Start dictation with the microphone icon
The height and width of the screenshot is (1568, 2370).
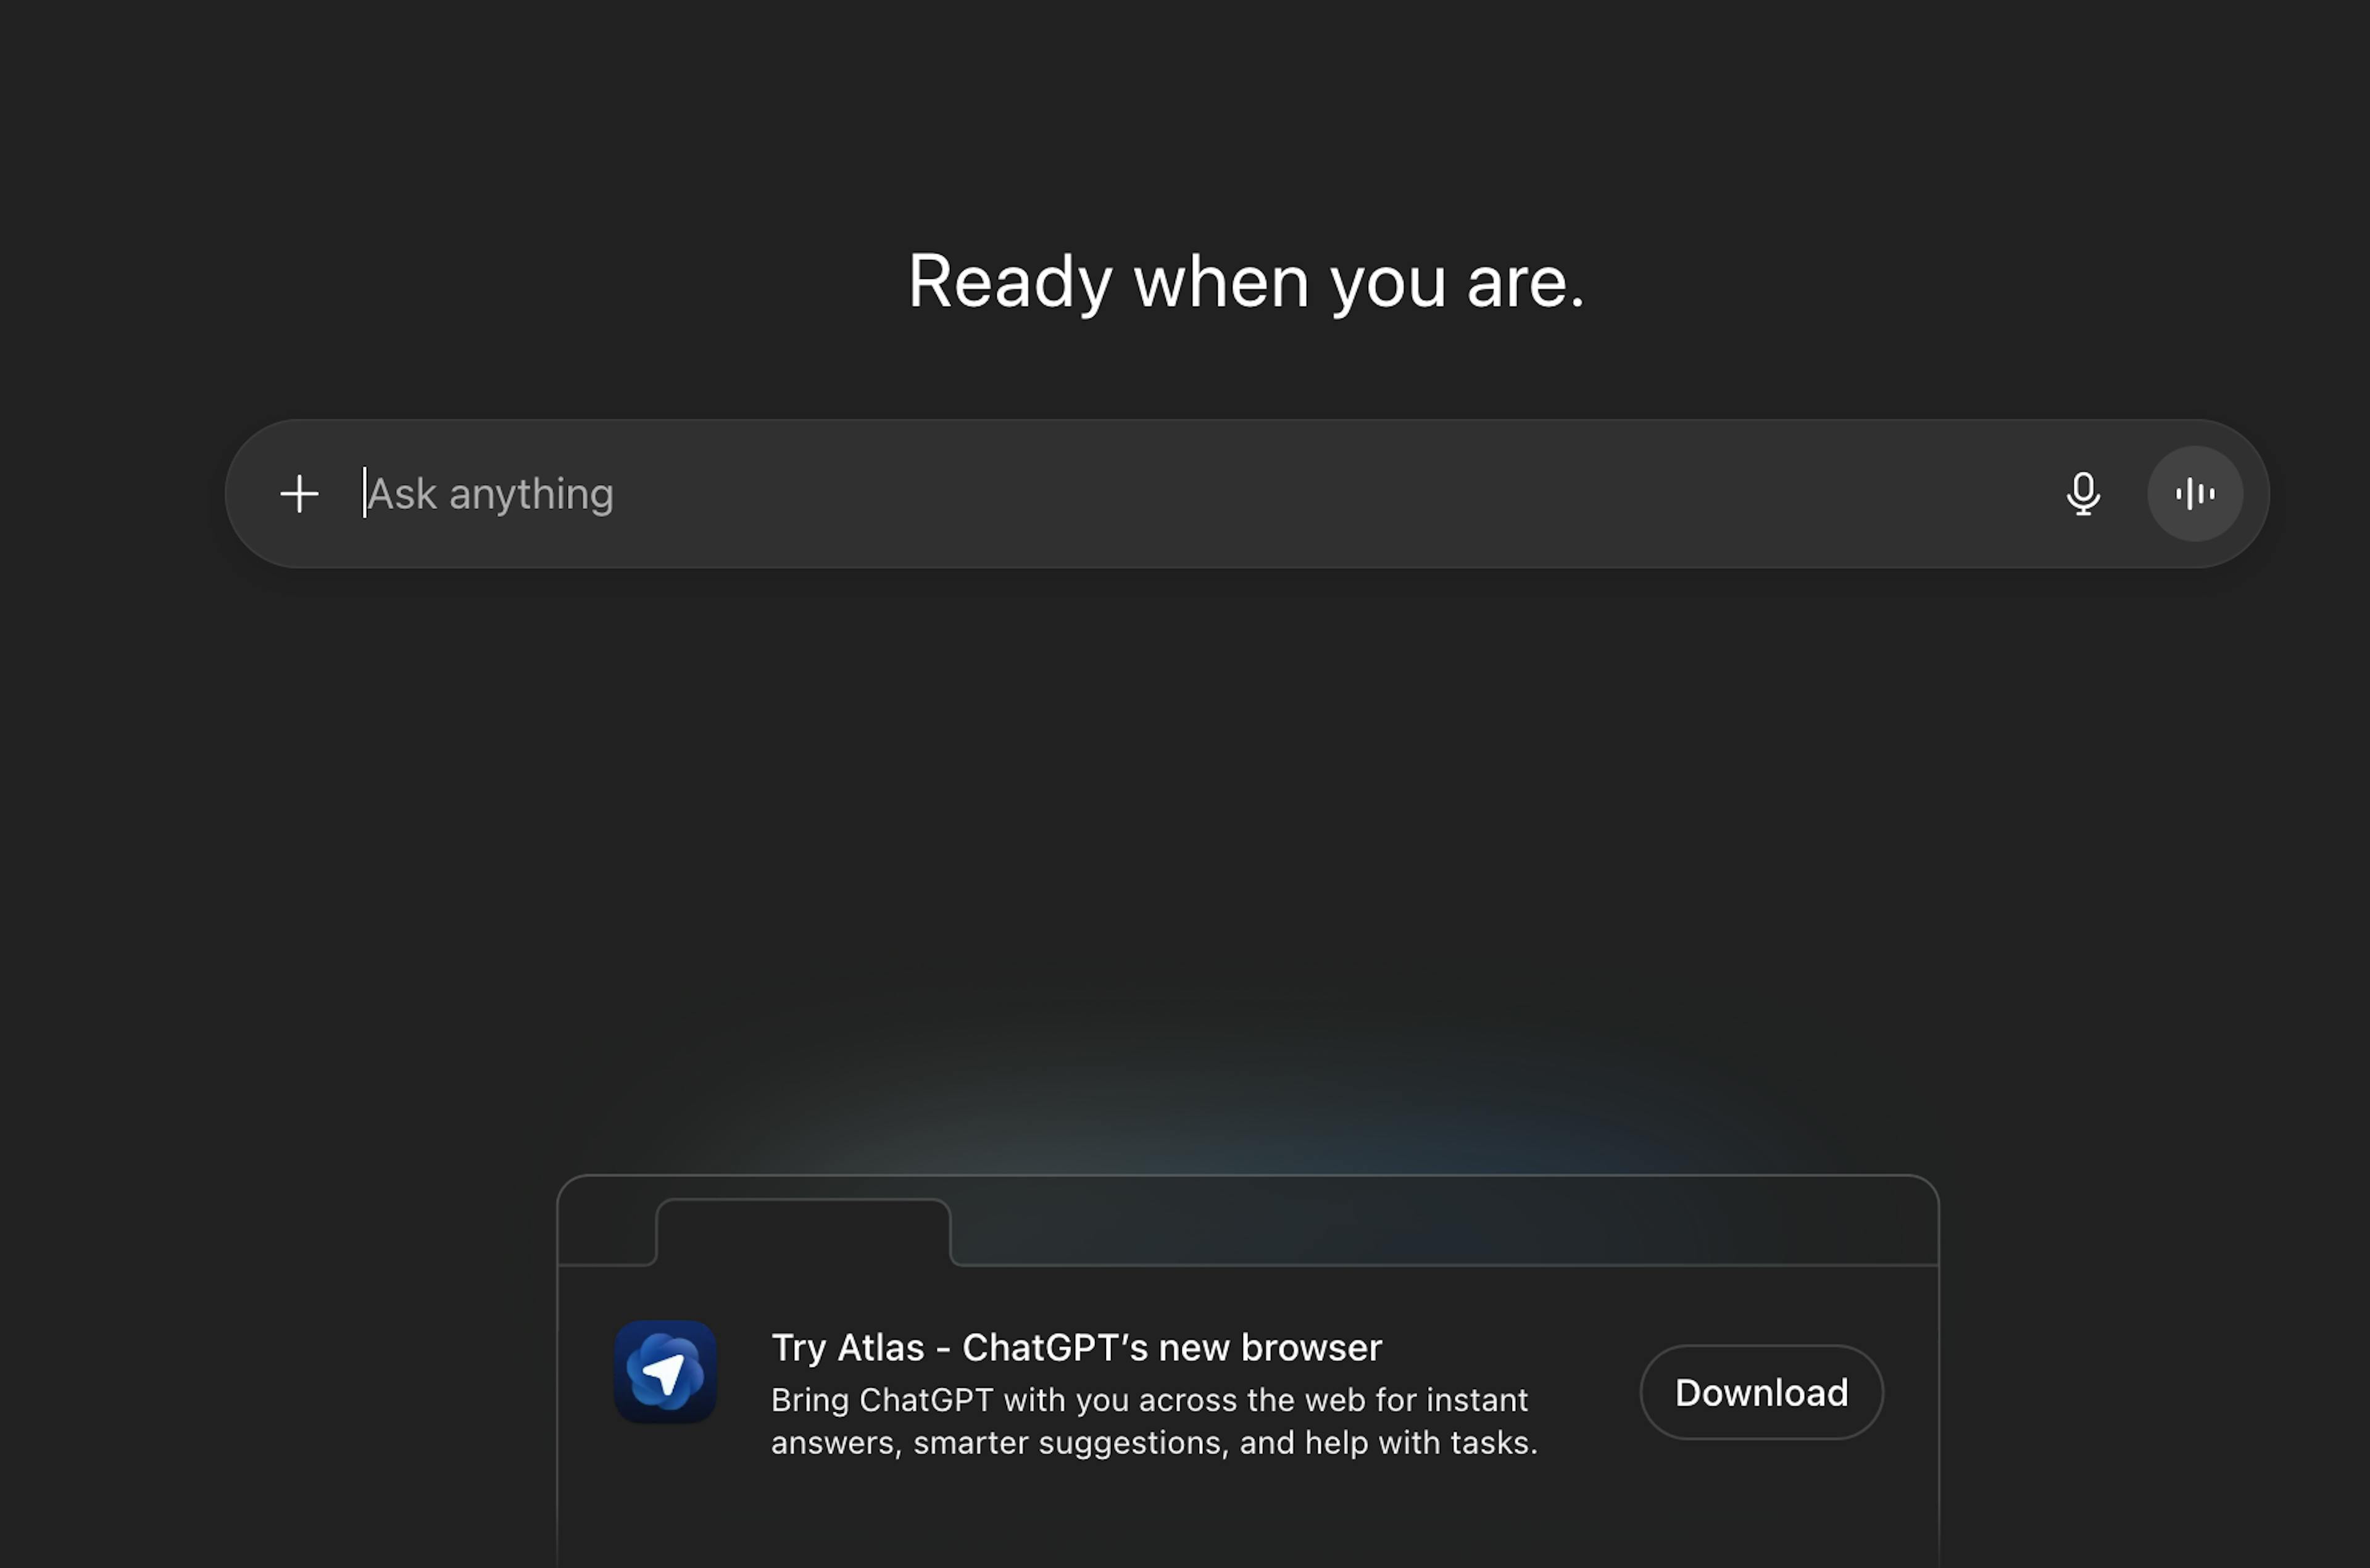tap(2083, 494)
